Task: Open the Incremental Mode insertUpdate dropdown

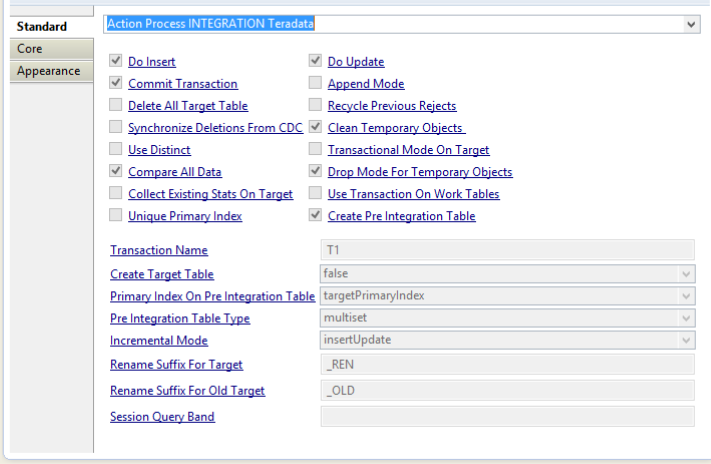Action: (x=507, y=340)
